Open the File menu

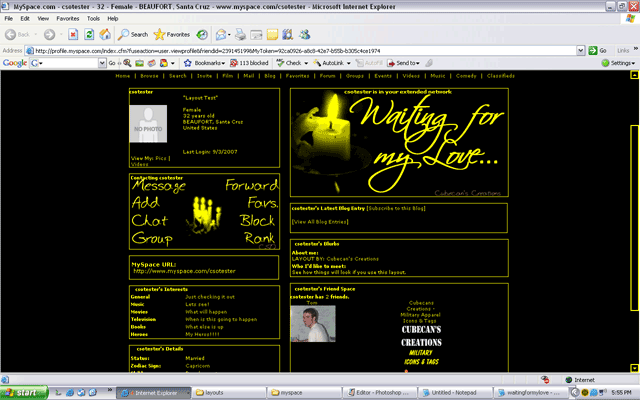9,18
